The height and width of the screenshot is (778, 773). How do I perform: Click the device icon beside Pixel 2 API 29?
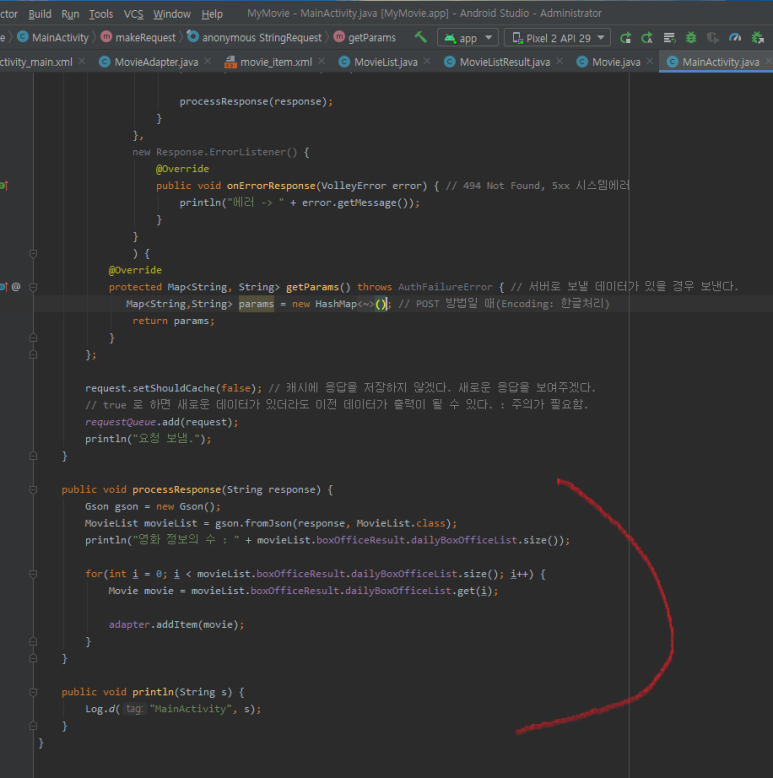coord(517,38)
